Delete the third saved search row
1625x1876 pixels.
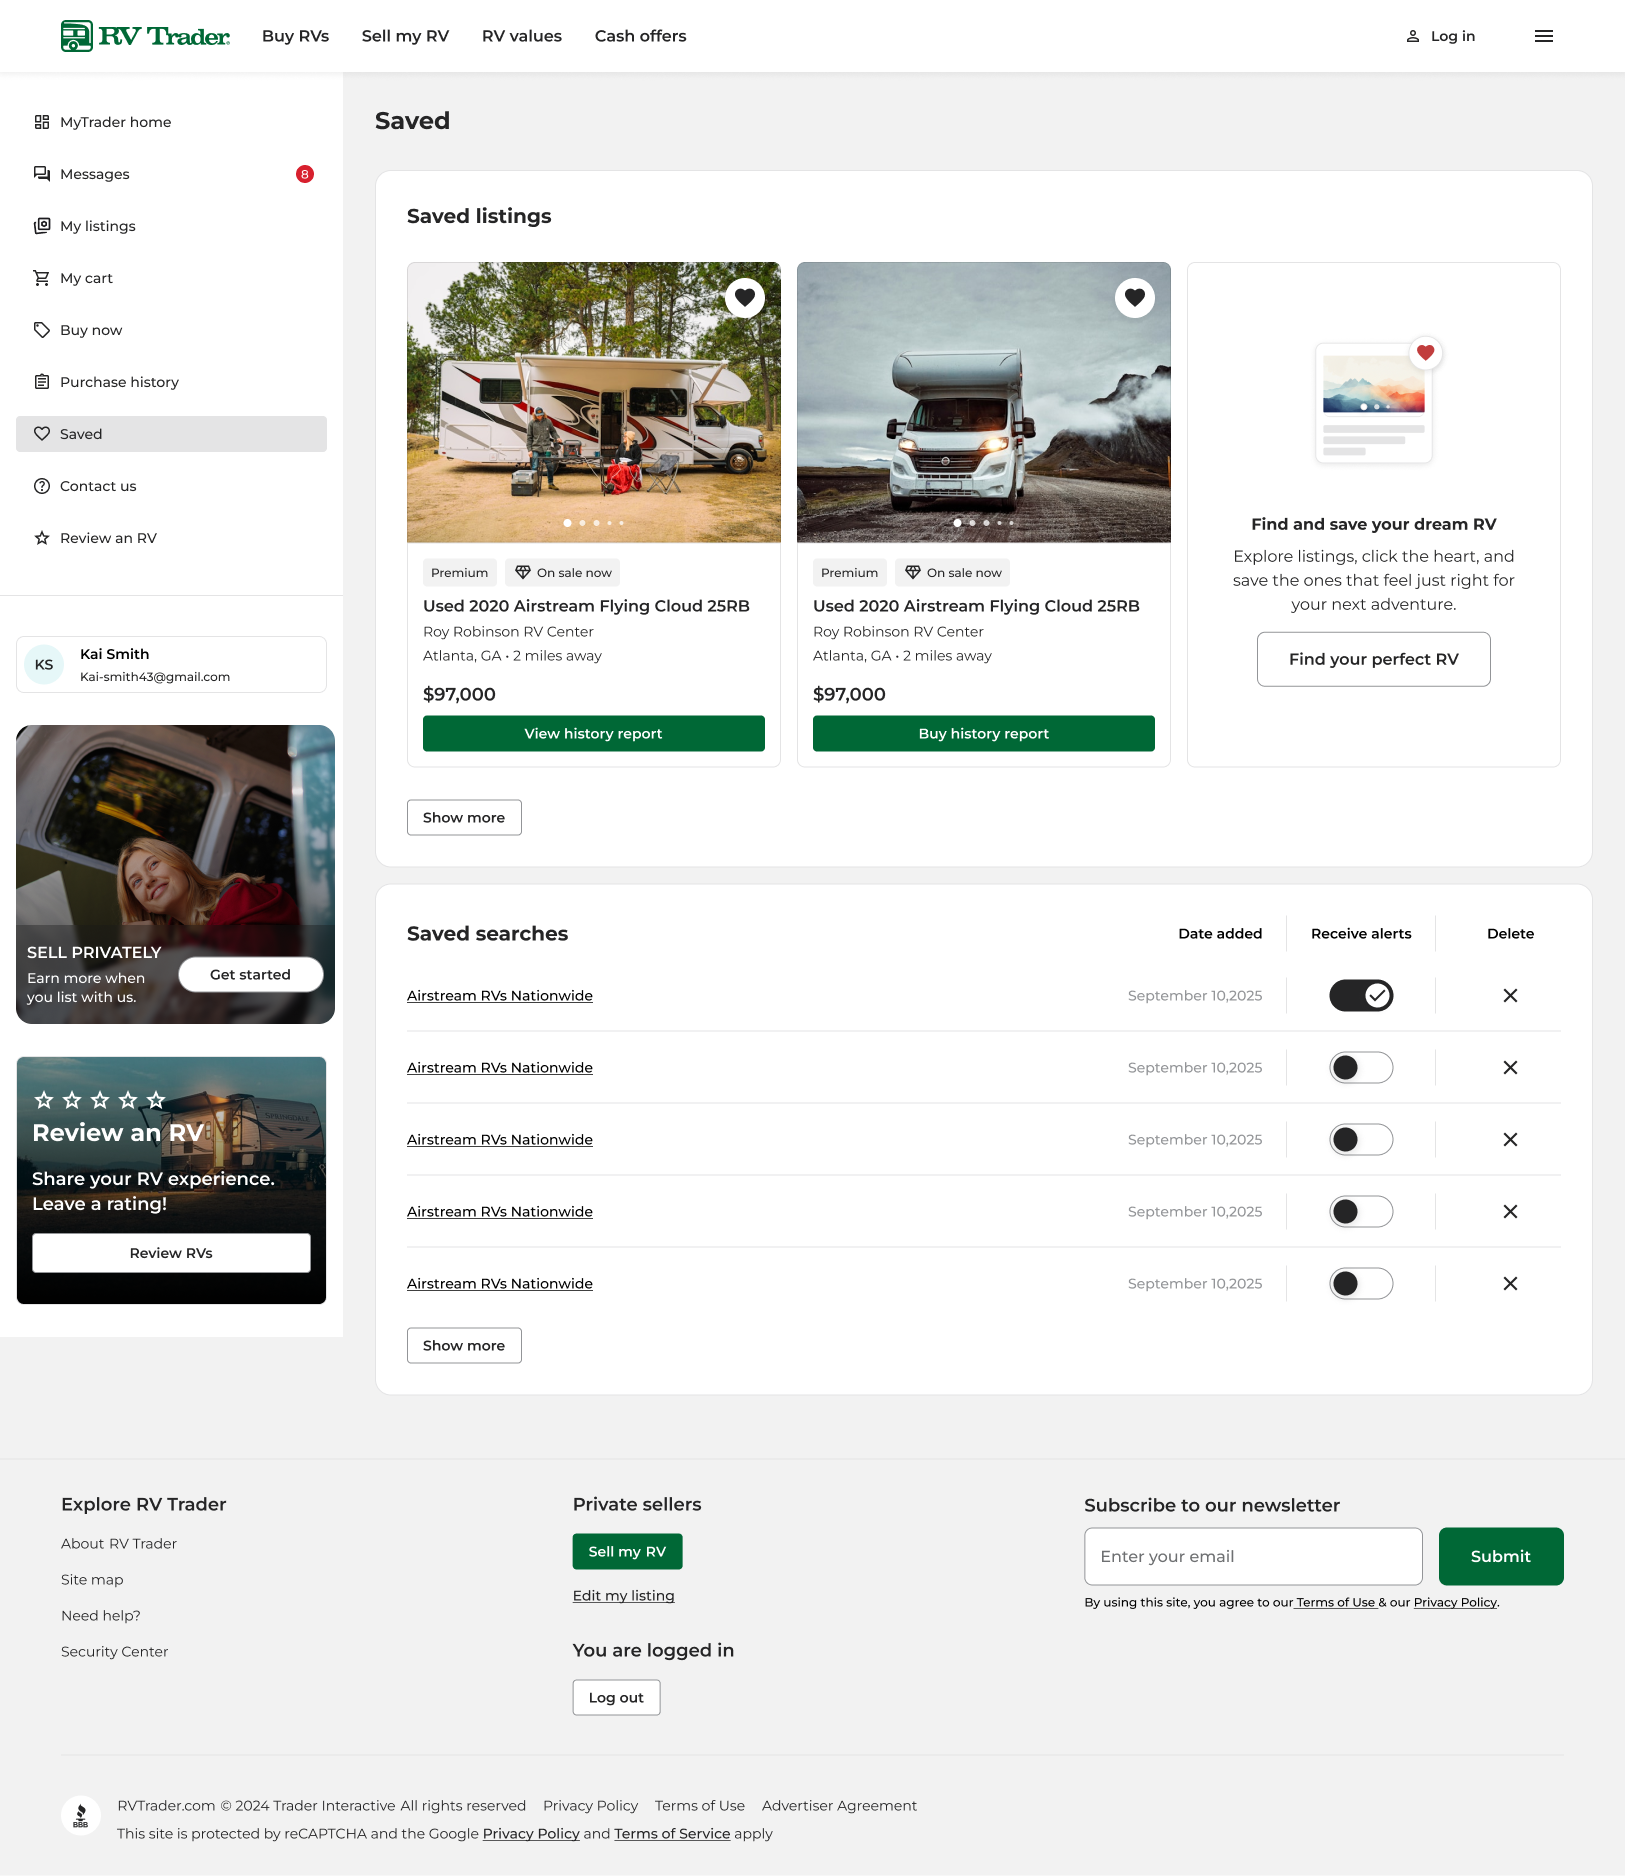click(1510, 1140)
